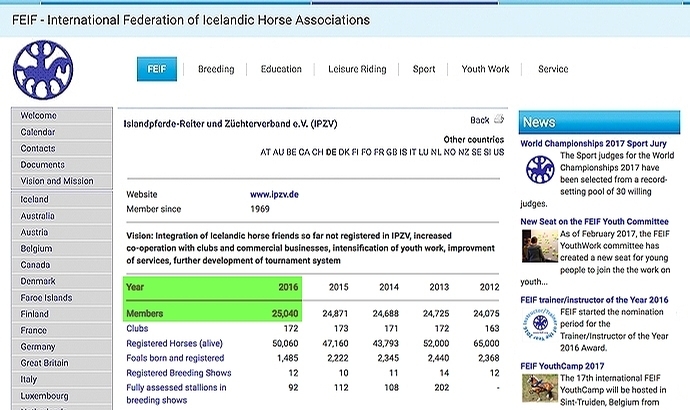Screen dimensions: 690x410
Task: Select France in the country sidebar
Action: pos(62,330)
